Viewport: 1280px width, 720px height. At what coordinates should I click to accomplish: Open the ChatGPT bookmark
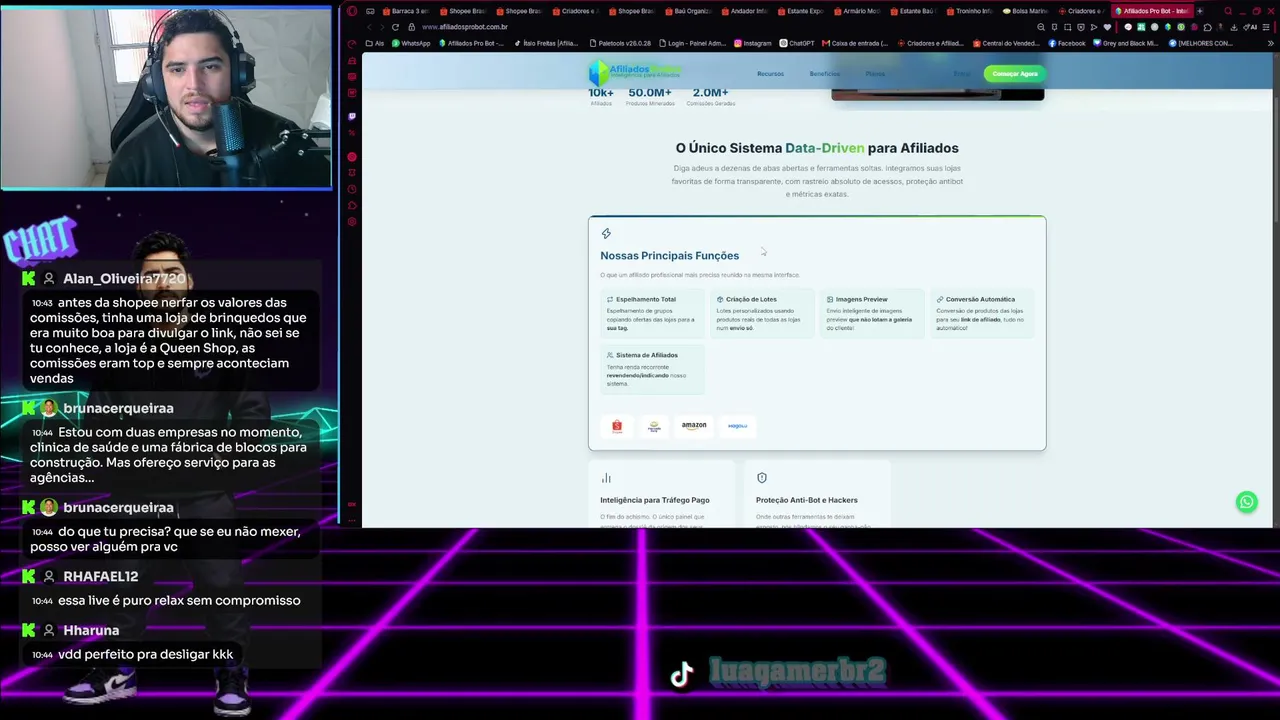click(797, 44)
